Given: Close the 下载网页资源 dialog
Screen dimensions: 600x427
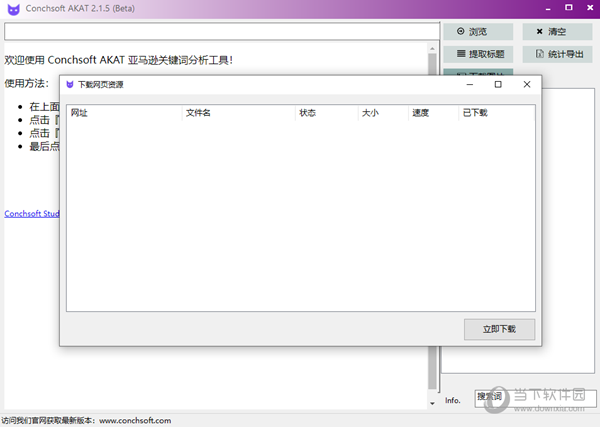Looking at the screenshot, I should click(x=527, y=85).
